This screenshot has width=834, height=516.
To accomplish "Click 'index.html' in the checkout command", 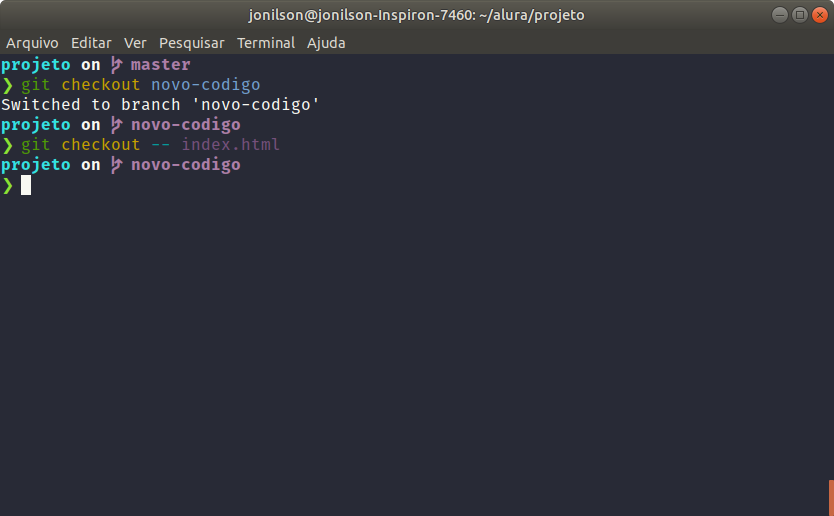I will click(230, 145).
